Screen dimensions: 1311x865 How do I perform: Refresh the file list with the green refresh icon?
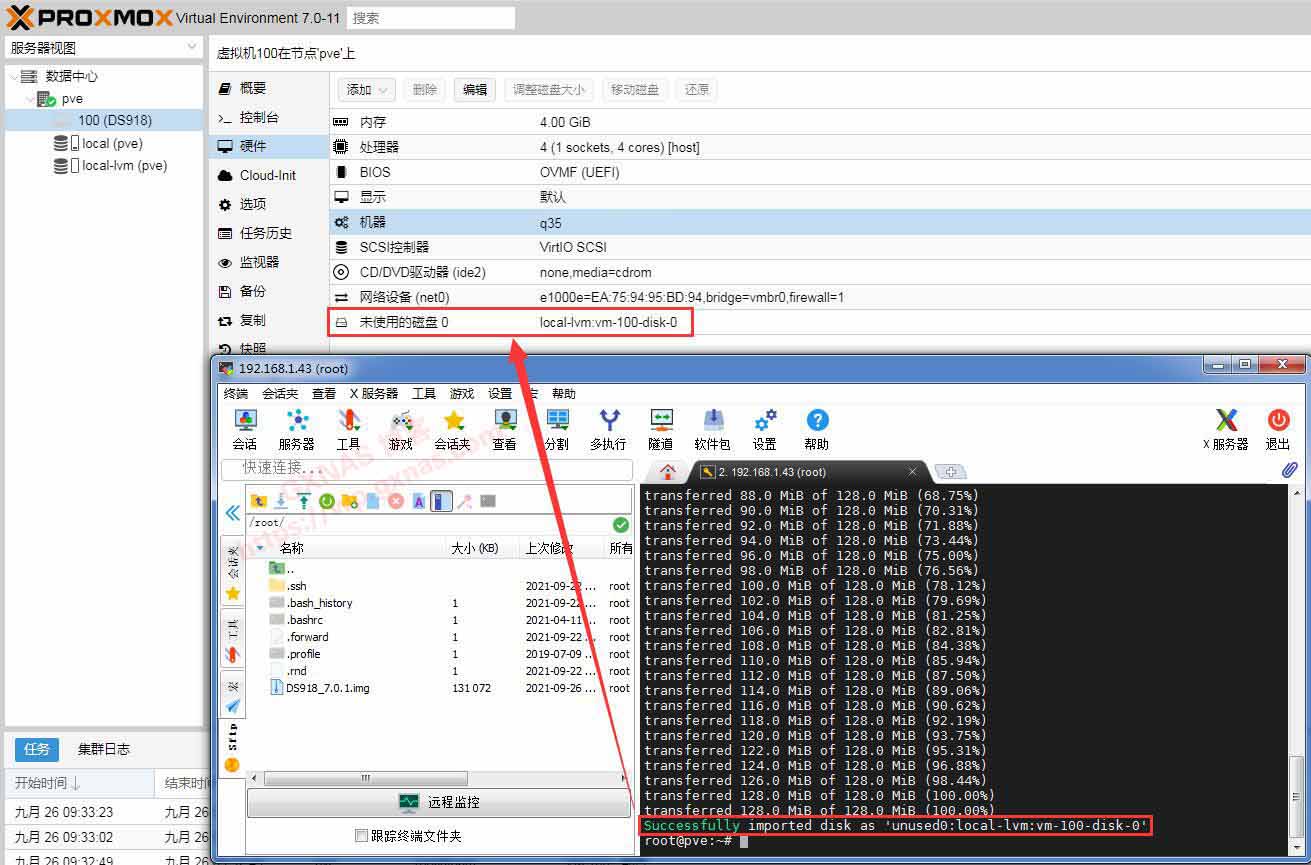coord(327,500)
